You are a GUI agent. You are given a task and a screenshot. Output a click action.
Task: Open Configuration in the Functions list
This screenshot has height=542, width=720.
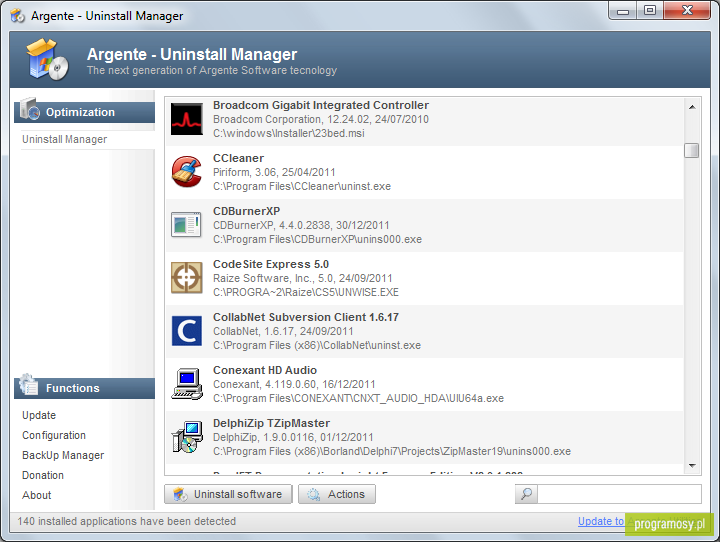pos(54,435)
